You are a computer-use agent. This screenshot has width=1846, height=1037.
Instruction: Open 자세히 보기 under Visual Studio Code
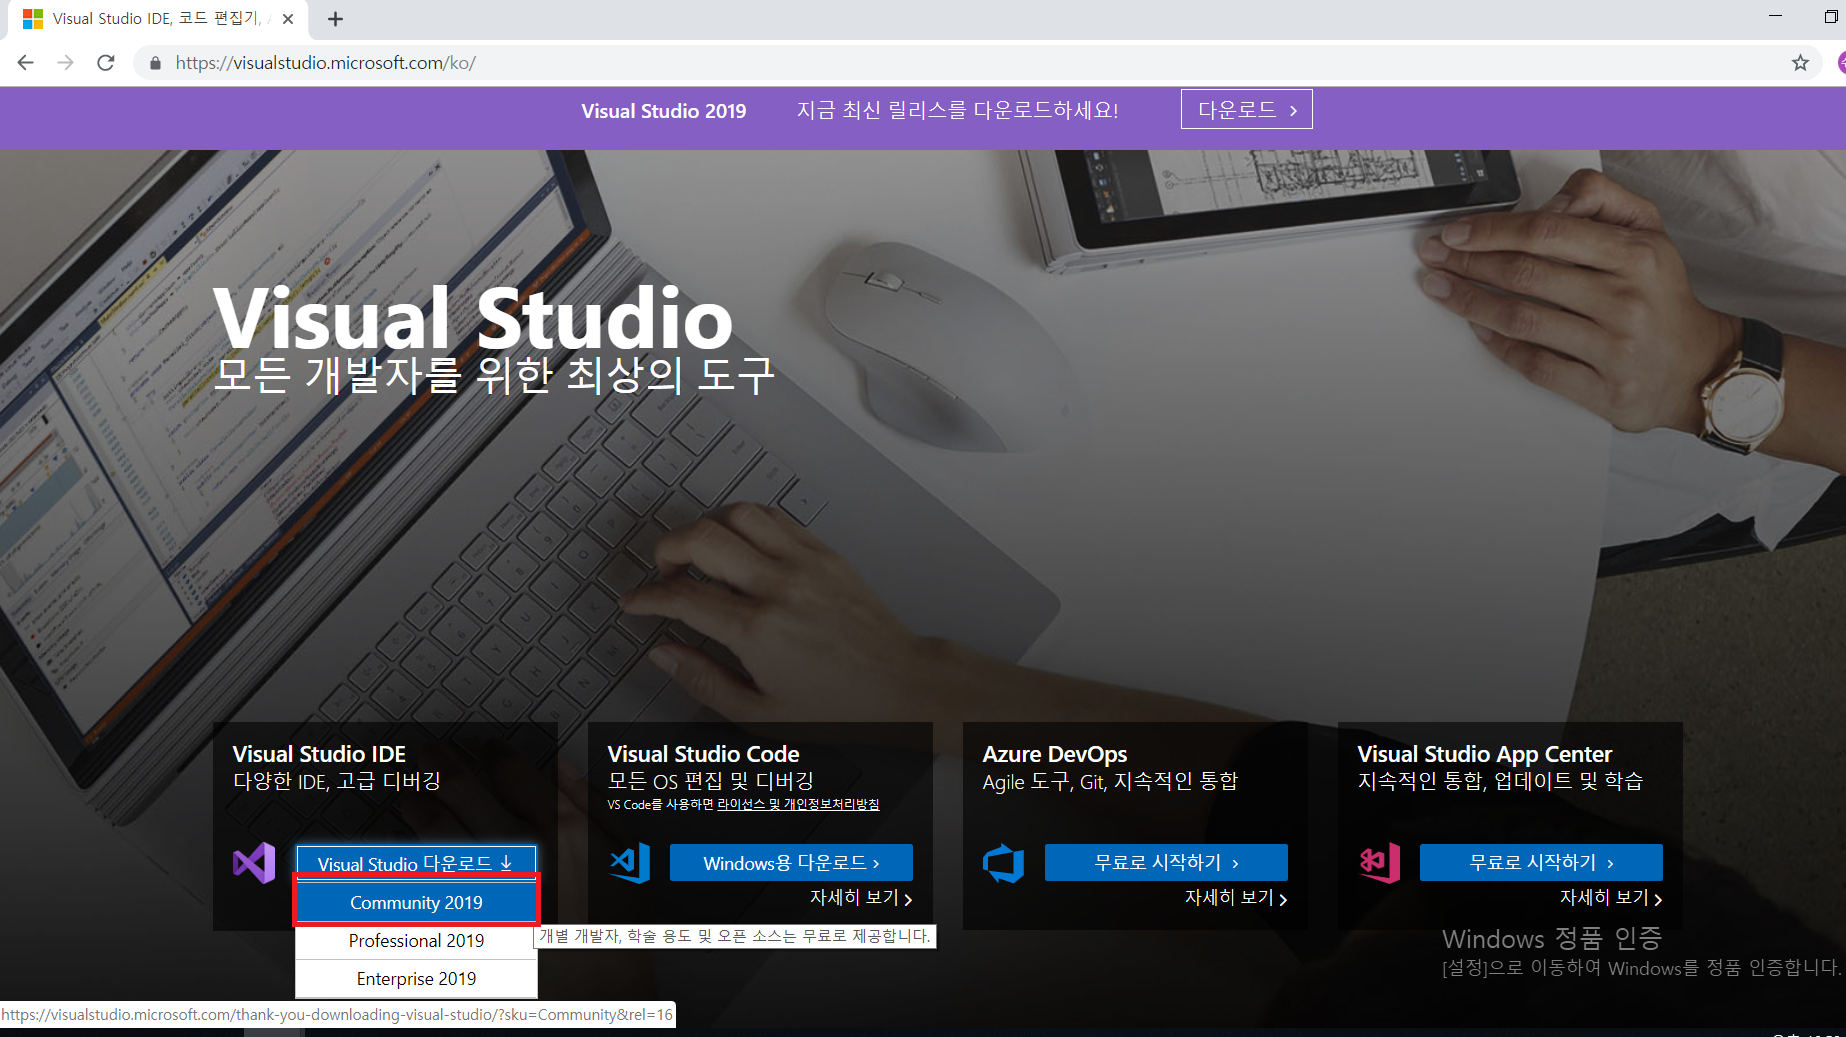[x=861, y=898]
